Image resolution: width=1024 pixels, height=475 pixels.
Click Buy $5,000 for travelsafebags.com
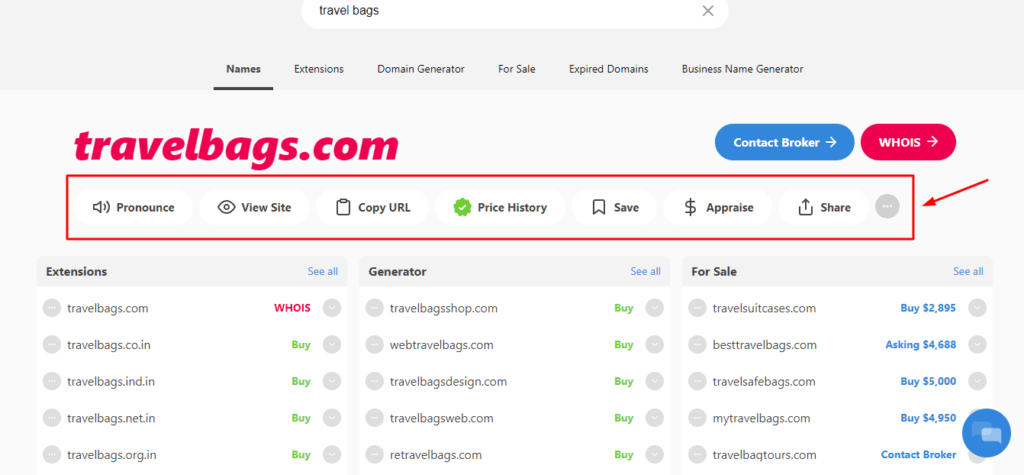tap(928, 381)
